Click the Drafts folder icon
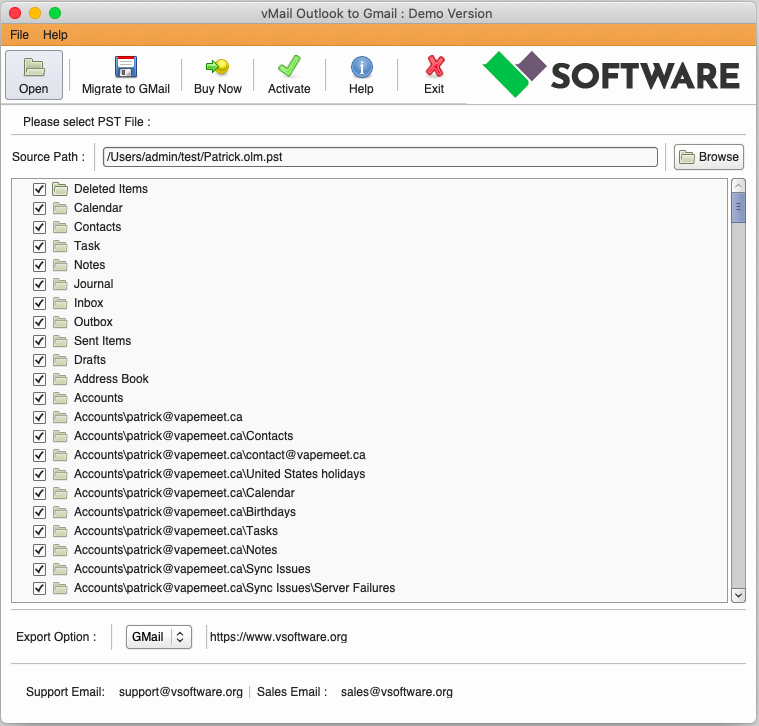 pyautogui.click(x=60, y=360)
